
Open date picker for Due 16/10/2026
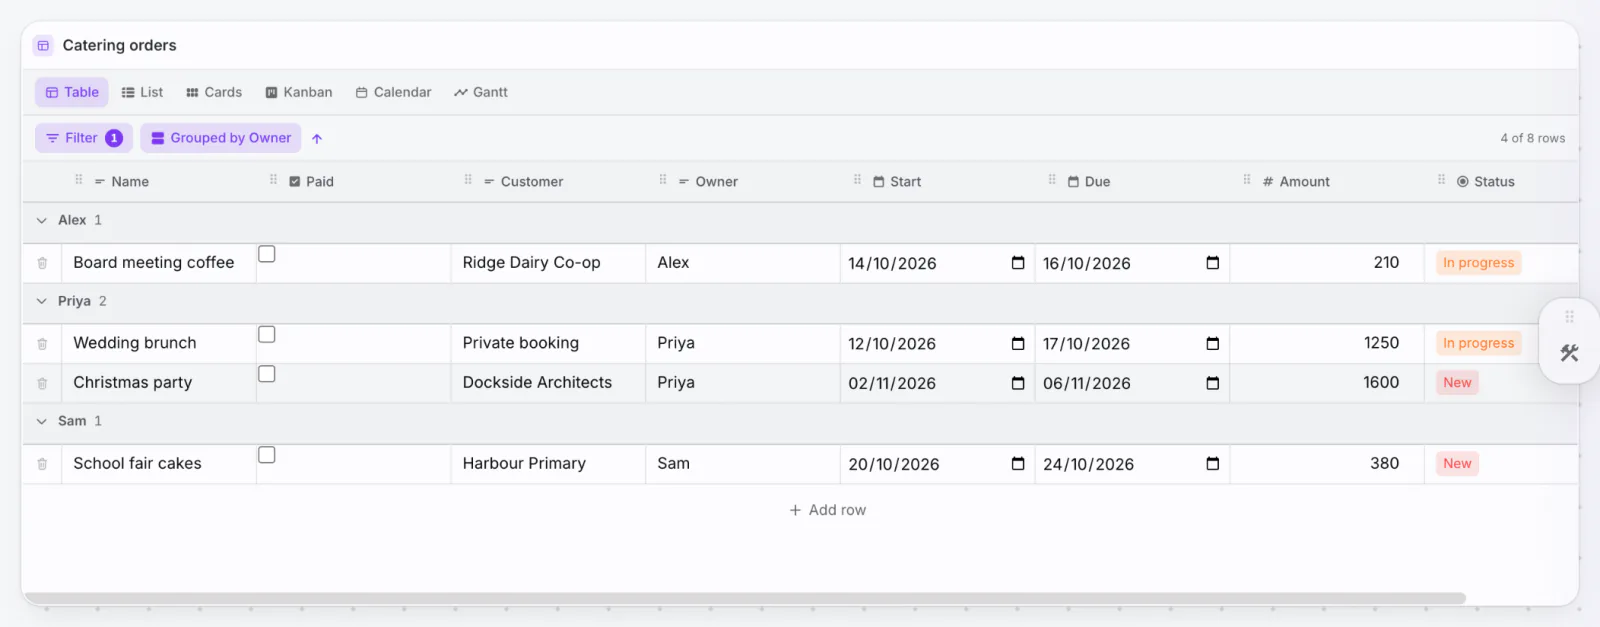tap(1213, 263)
